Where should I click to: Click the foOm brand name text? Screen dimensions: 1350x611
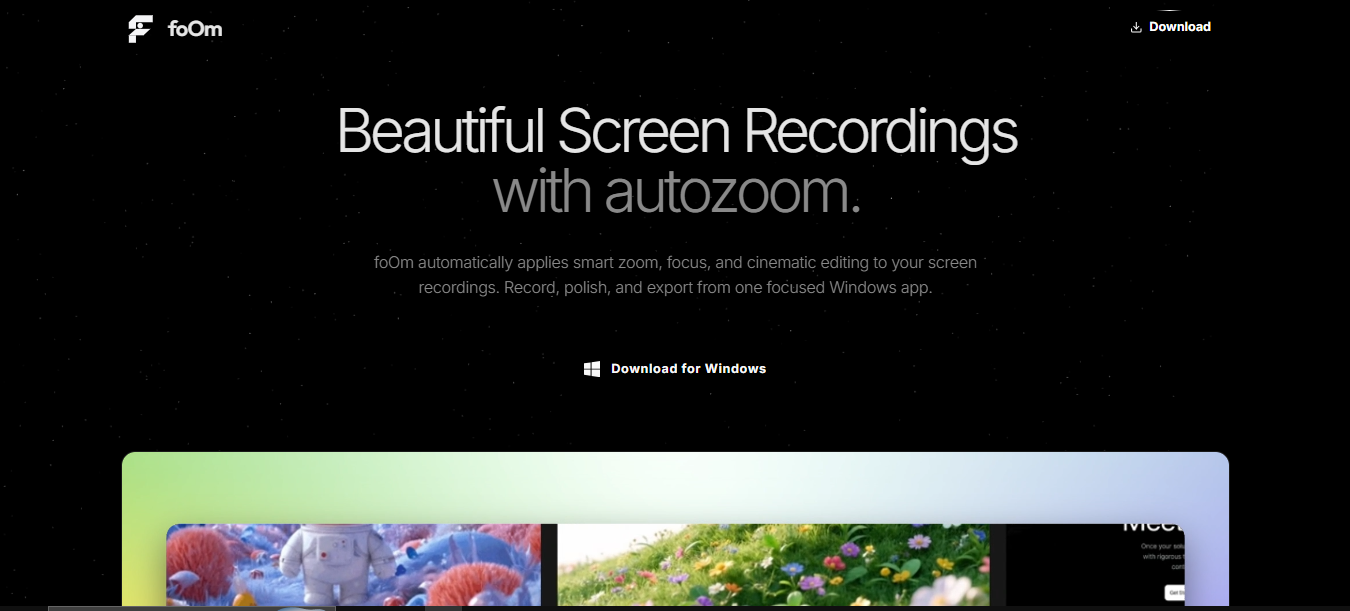pos(195,29)
